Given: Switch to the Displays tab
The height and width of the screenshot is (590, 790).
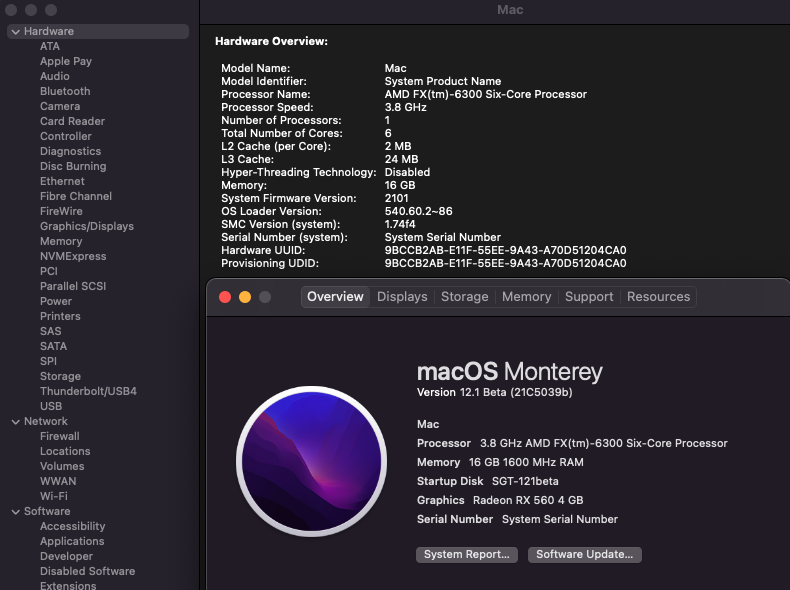Looking at the screenshot, I should 402,297.
